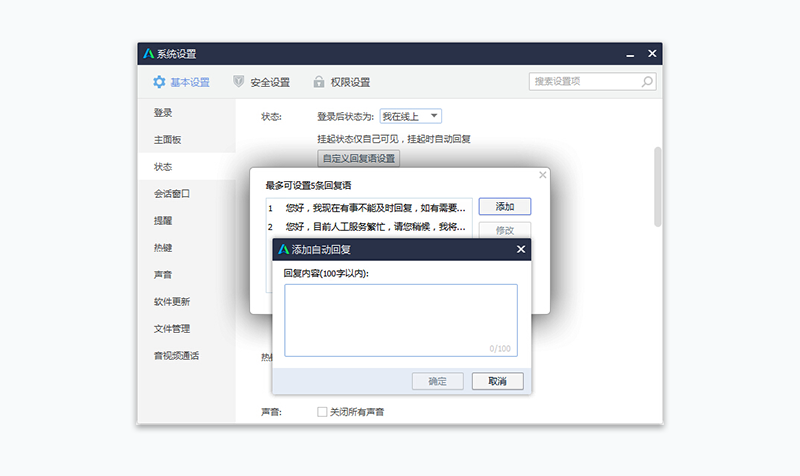The width and height of the screenshot is (800, 476).
Task: Close the 最多可设置5条回复语 dialog
Action: [542, 175]
